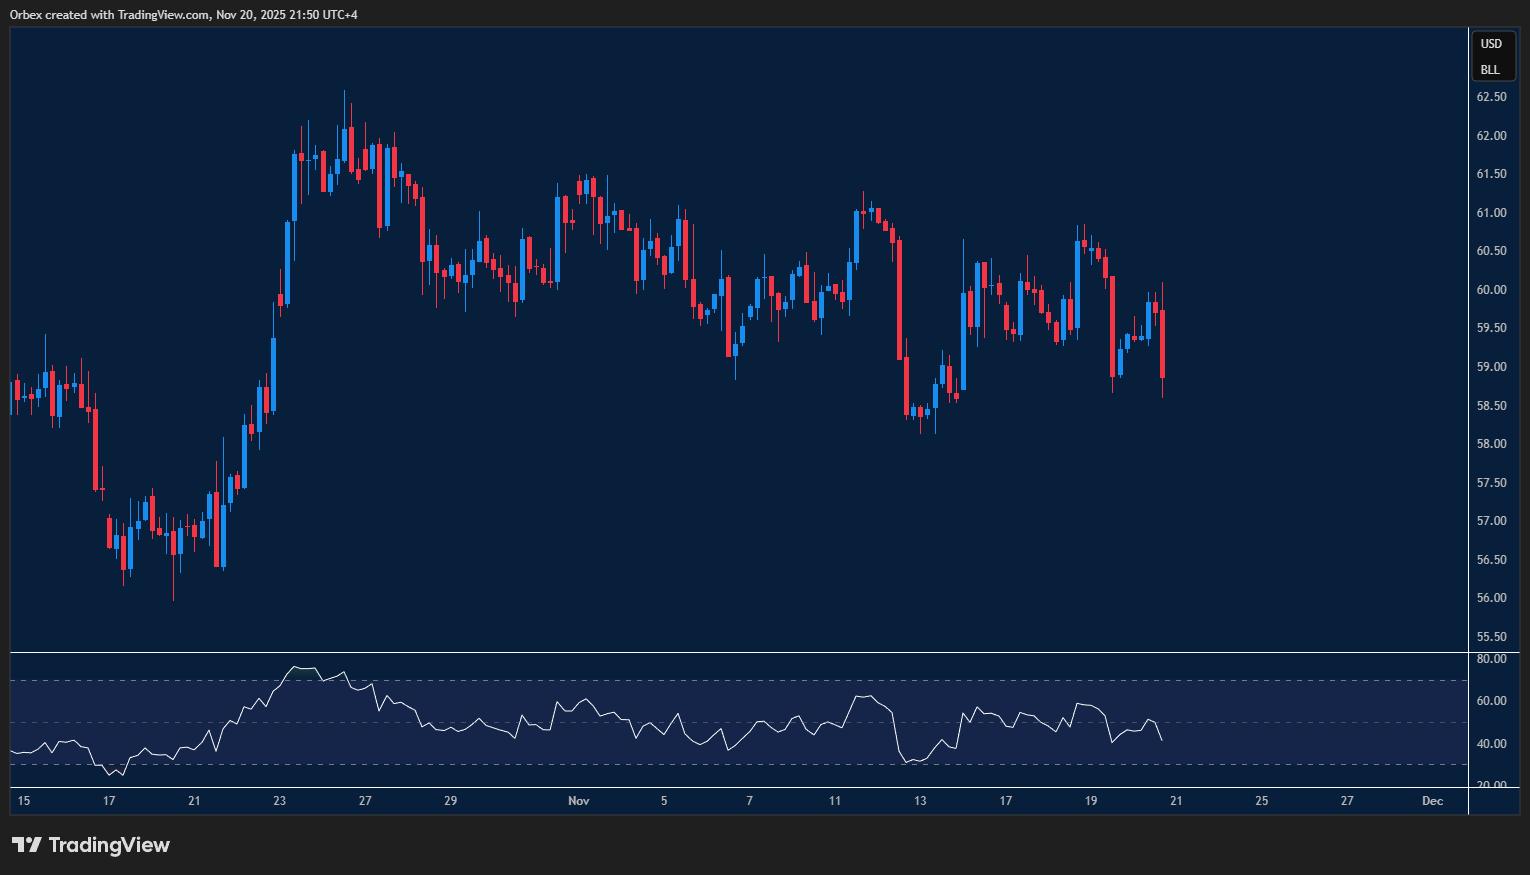Select the USD BLL currency unit badge
The image size is (1530, 875).
(1491, 56)
